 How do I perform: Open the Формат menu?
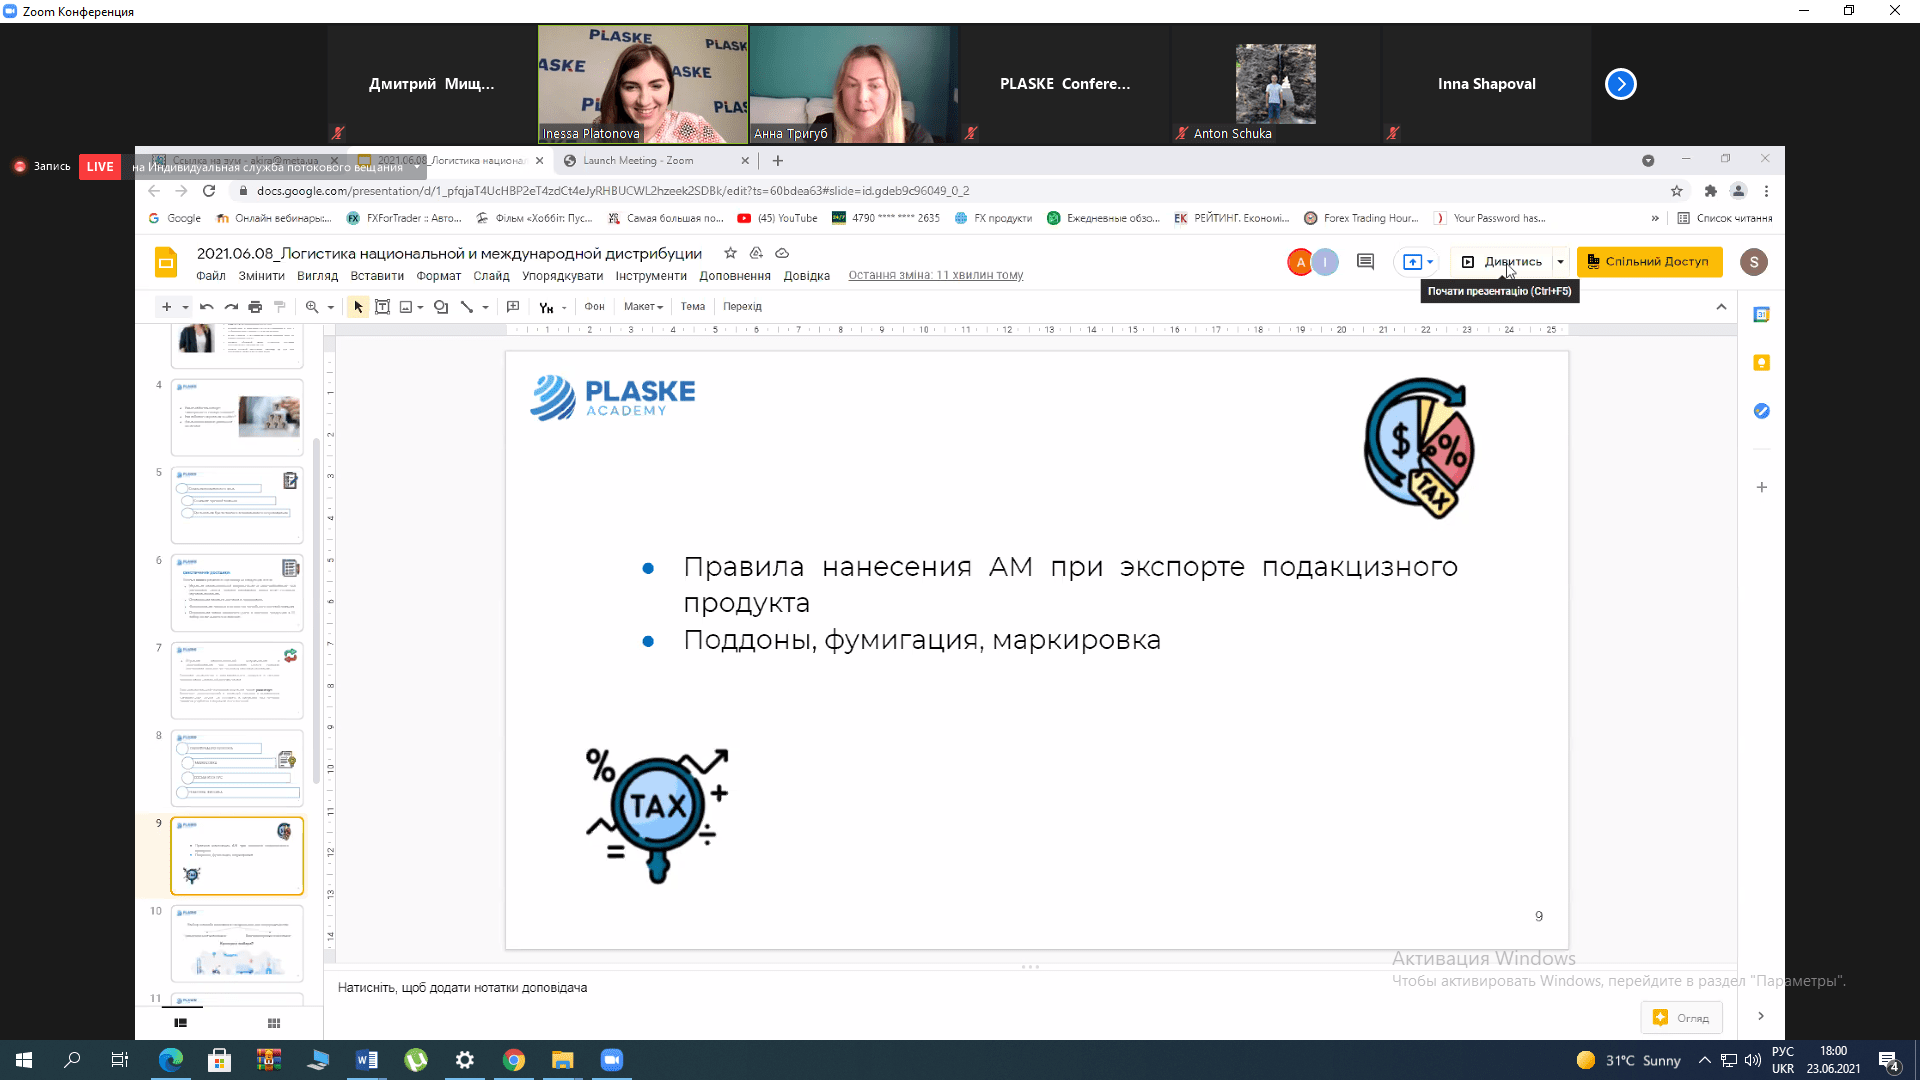click(x=439, y=276)
